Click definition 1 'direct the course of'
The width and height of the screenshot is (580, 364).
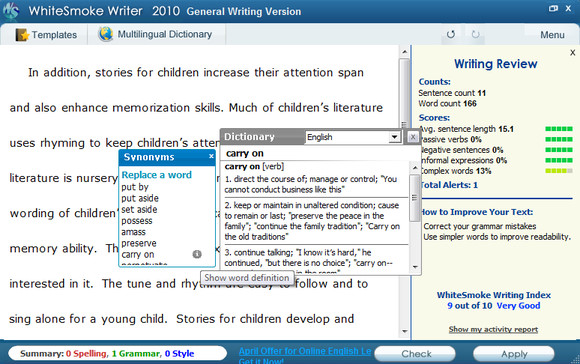point(311,184)
